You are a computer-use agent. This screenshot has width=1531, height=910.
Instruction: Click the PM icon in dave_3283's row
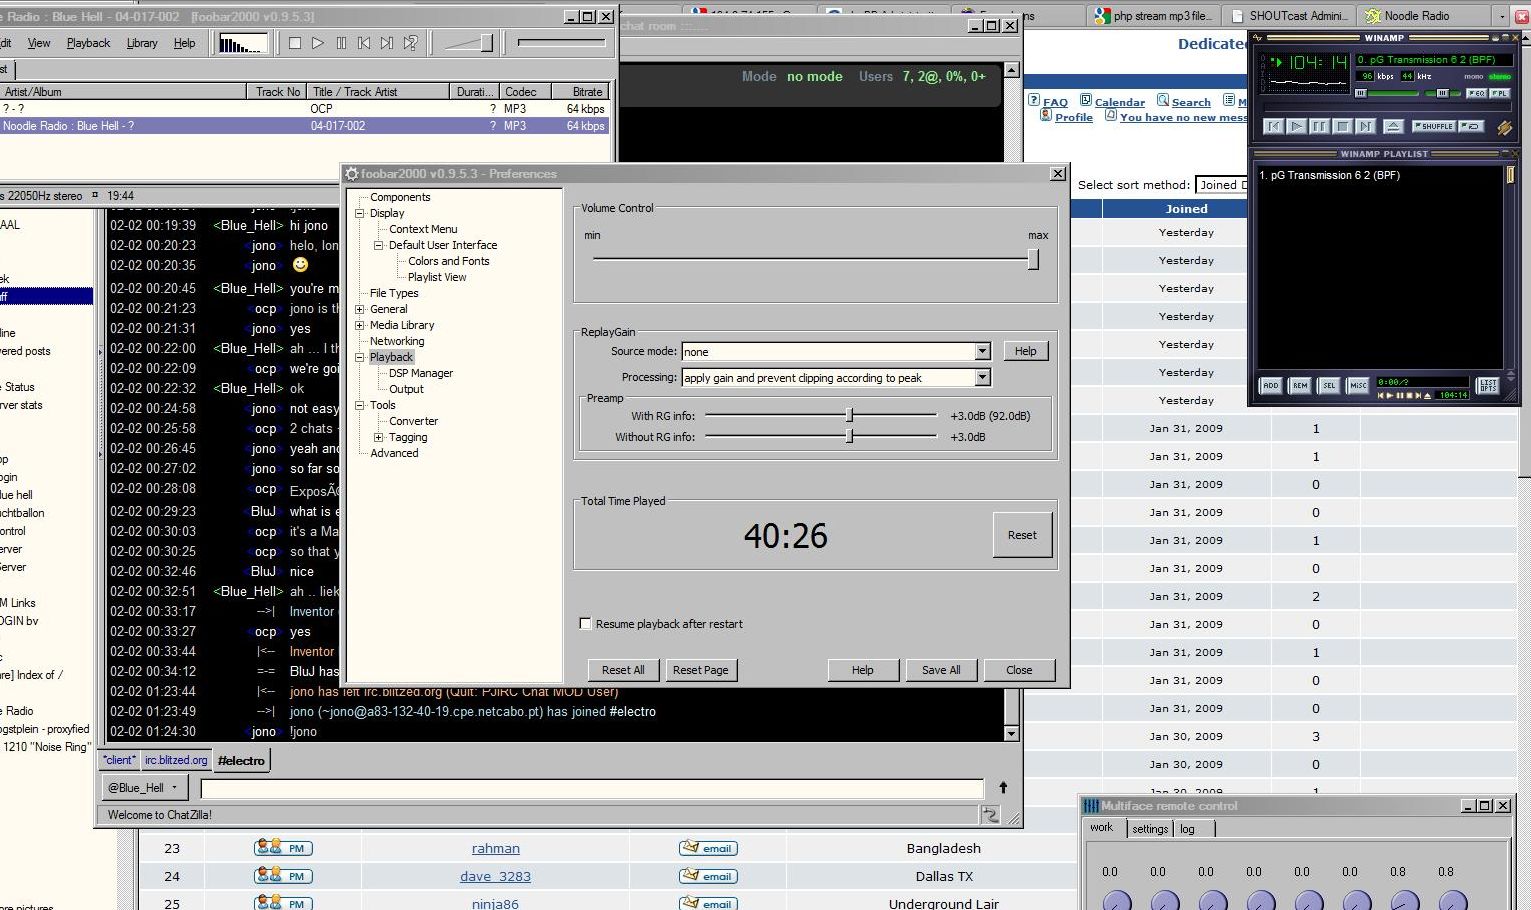pos(284,876)
